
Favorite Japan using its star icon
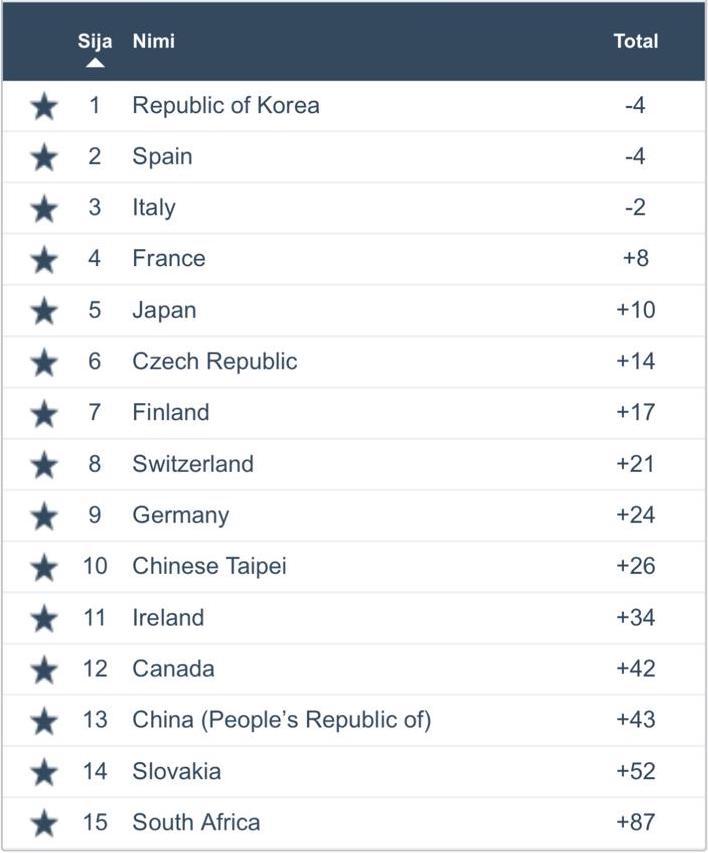(x=43, y=310)
